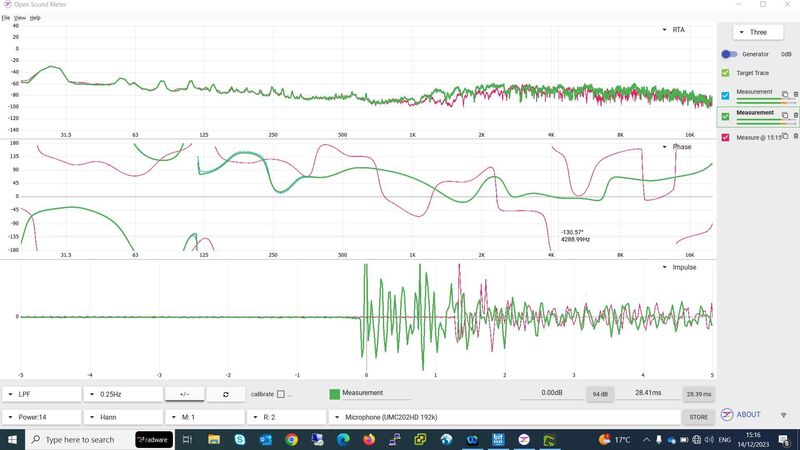Open Firefox from taskbar

point(369,439)
